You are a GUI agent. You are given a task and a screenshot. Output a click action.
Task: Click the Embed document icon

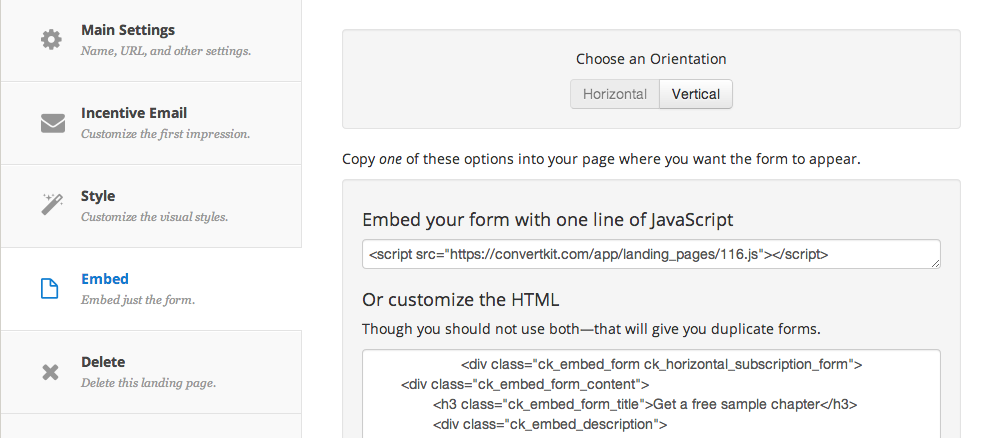[50, 289]
